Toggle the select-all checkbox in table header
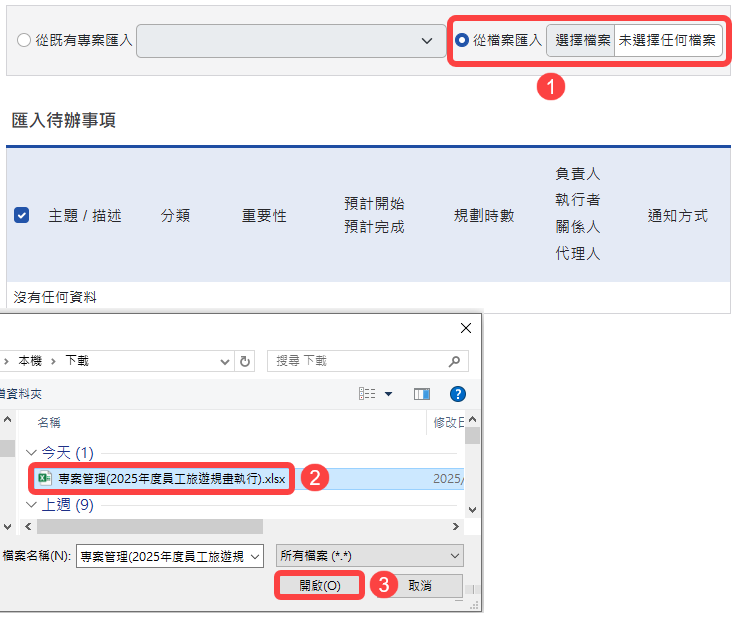Screen dimensions: 736x618 (22, 215)
